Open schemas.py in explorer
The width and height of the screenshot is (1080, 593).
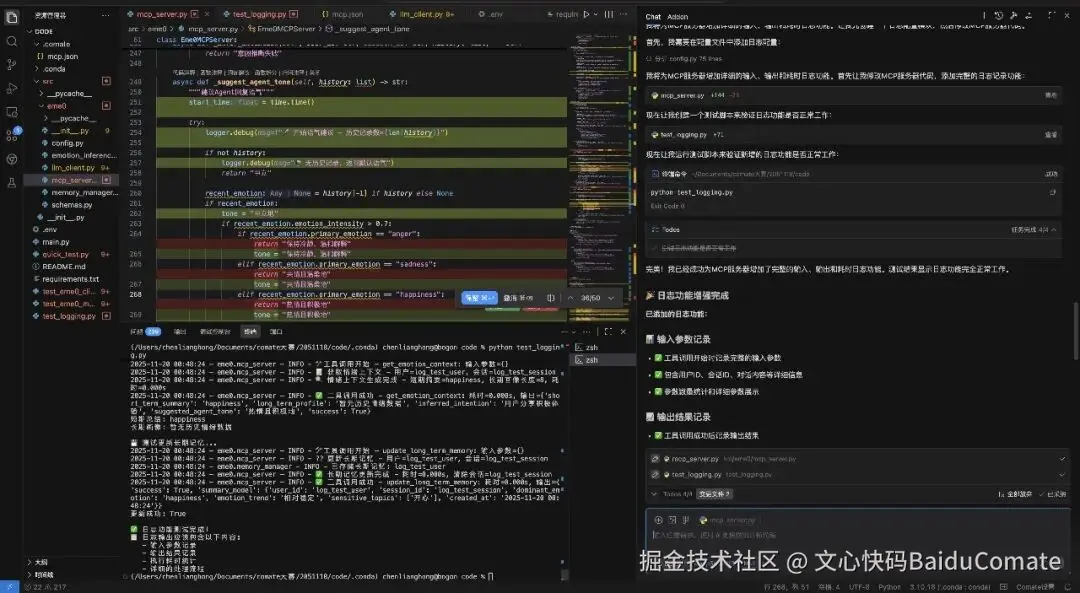pos(71,205)
